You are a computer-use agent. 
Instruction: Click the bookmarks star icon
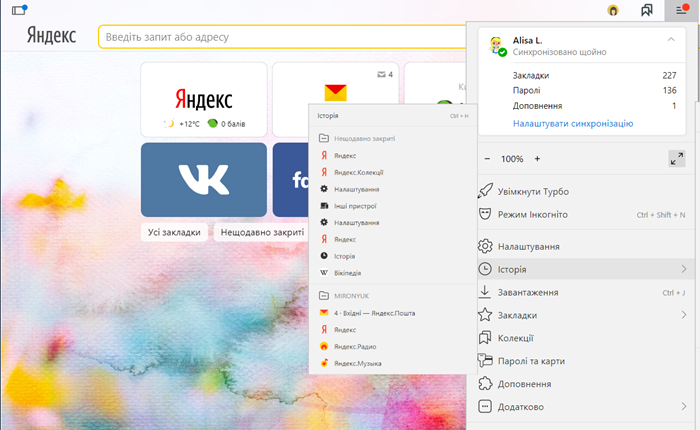(x=485, y=315)
